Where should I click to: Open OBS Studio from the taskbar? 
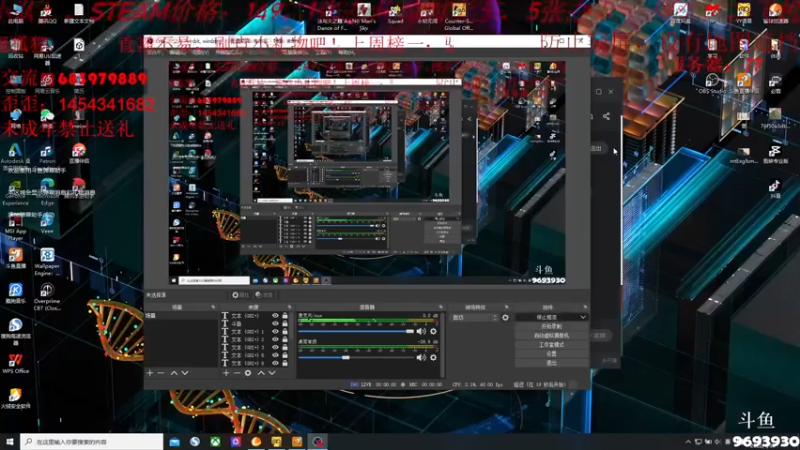[x=318, y=441]
